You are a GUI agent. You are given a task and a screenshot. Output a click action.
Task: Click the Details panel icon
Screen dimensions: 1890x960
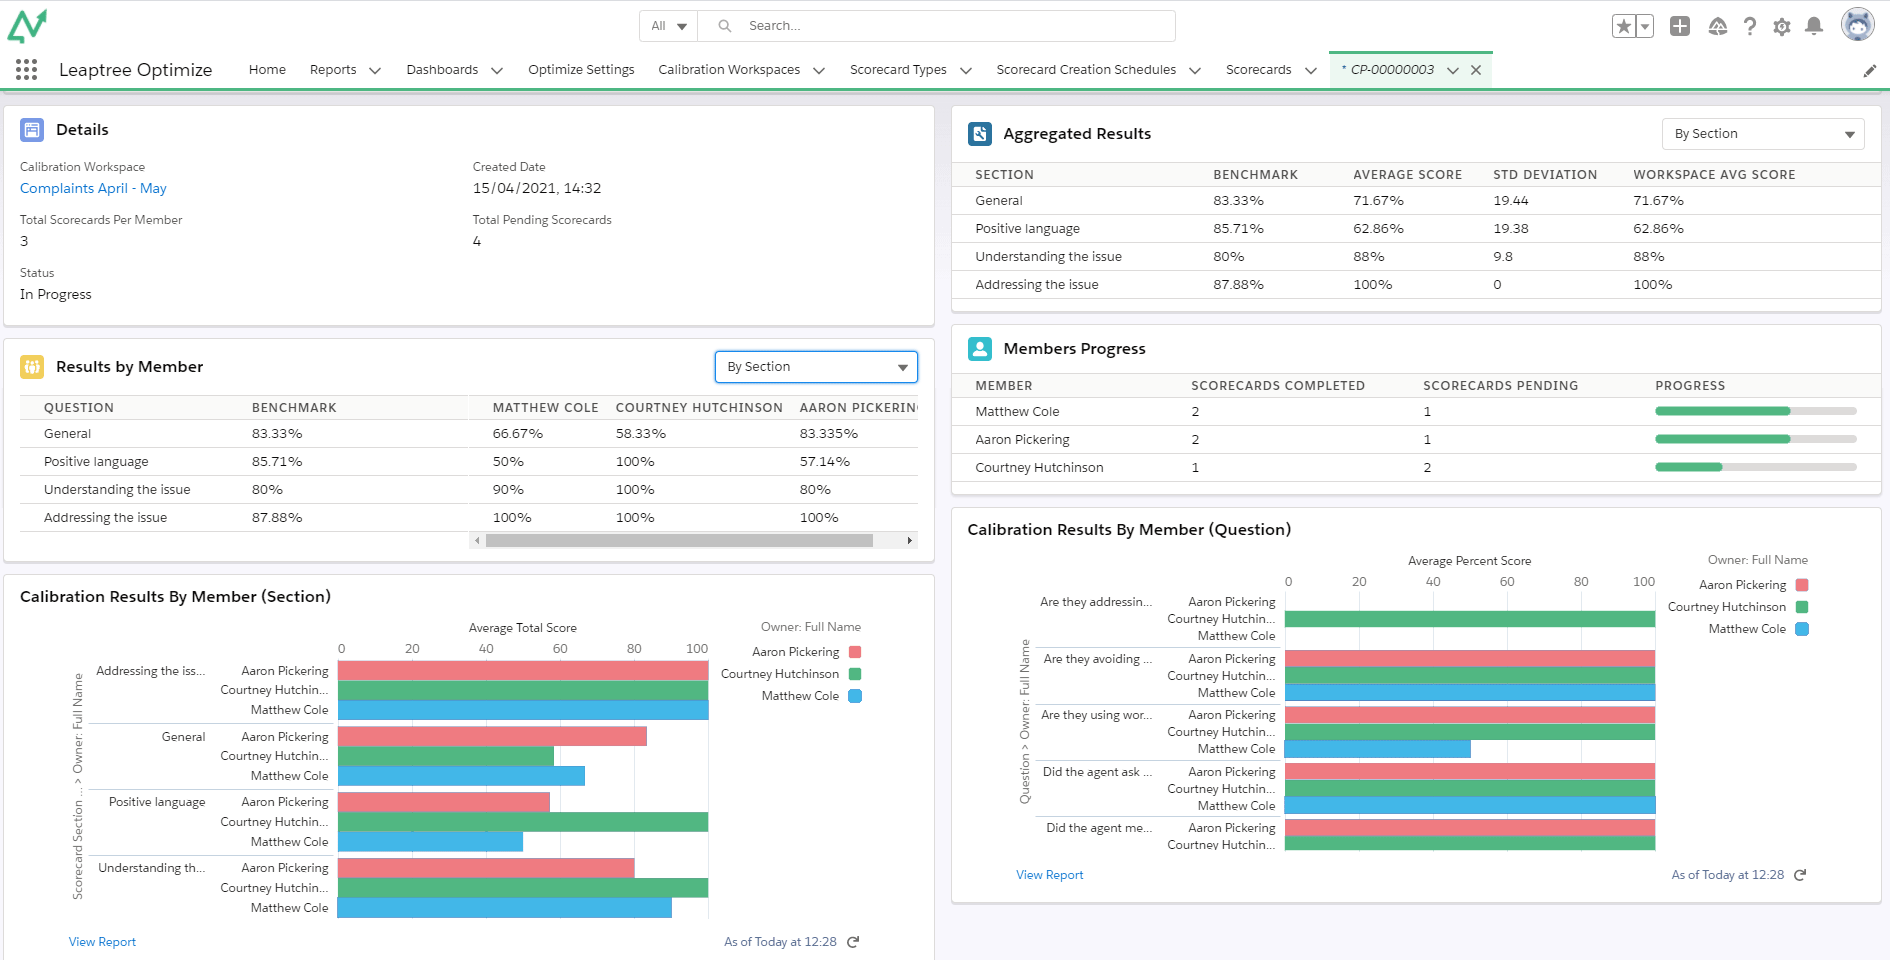pos(32,130)
